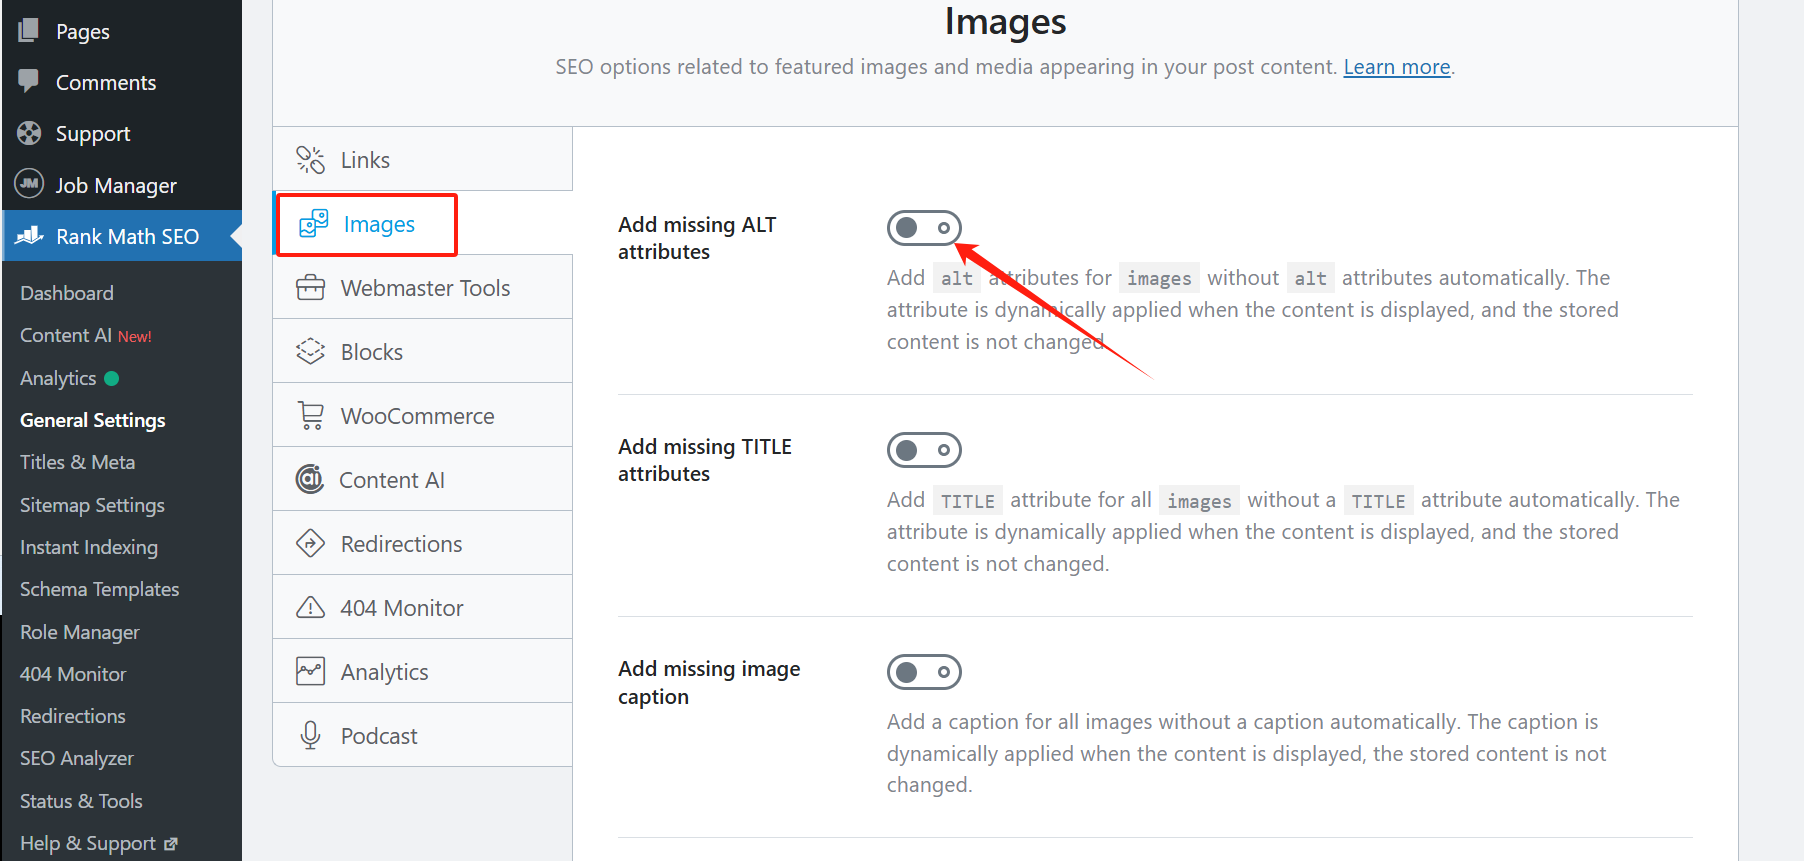1804x861 pixels.
Task: Open Rank Math SEO sidebar menu
Action: 127,237
